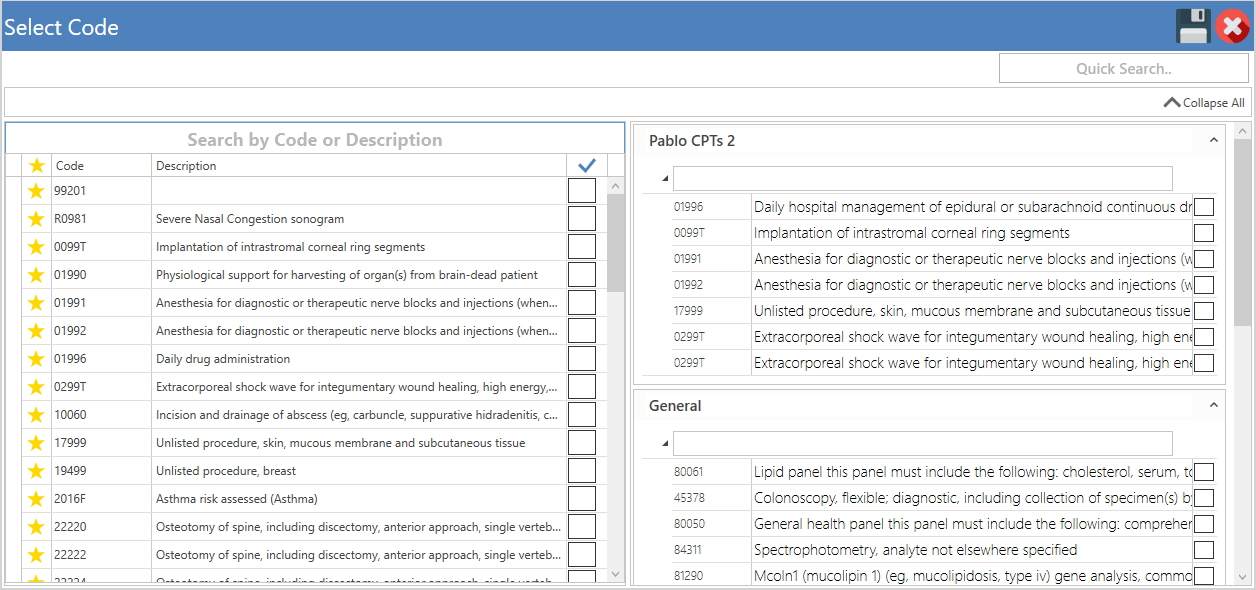Check the box for Colonoscopy 45378

pyautogui.click(x=1204, y=498)
